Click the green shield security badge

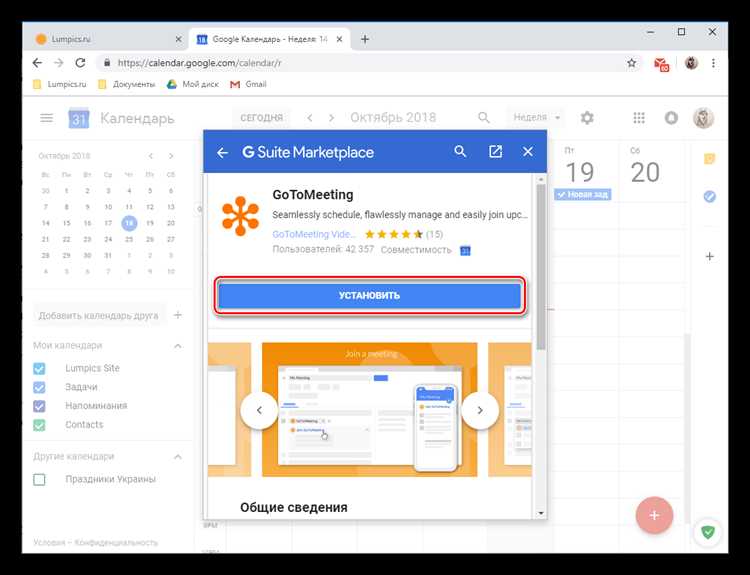coord(708,532)
